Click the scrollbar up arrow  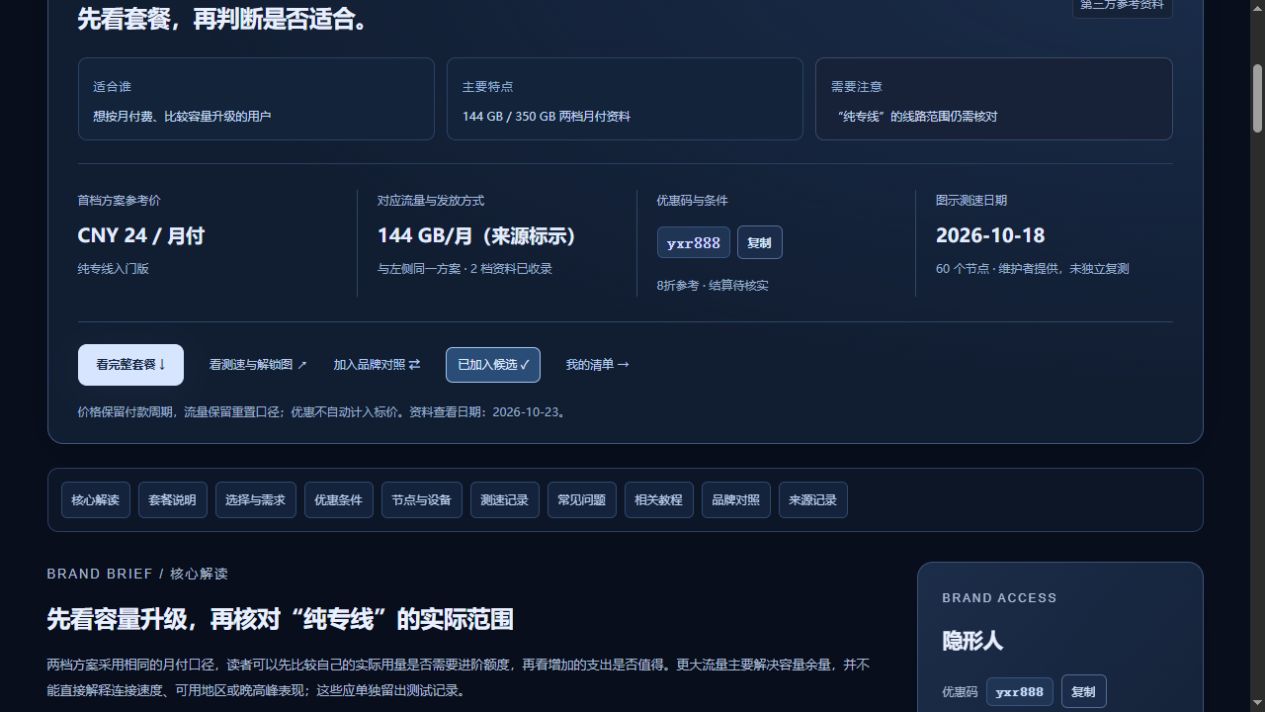[x=1258, y=8]
